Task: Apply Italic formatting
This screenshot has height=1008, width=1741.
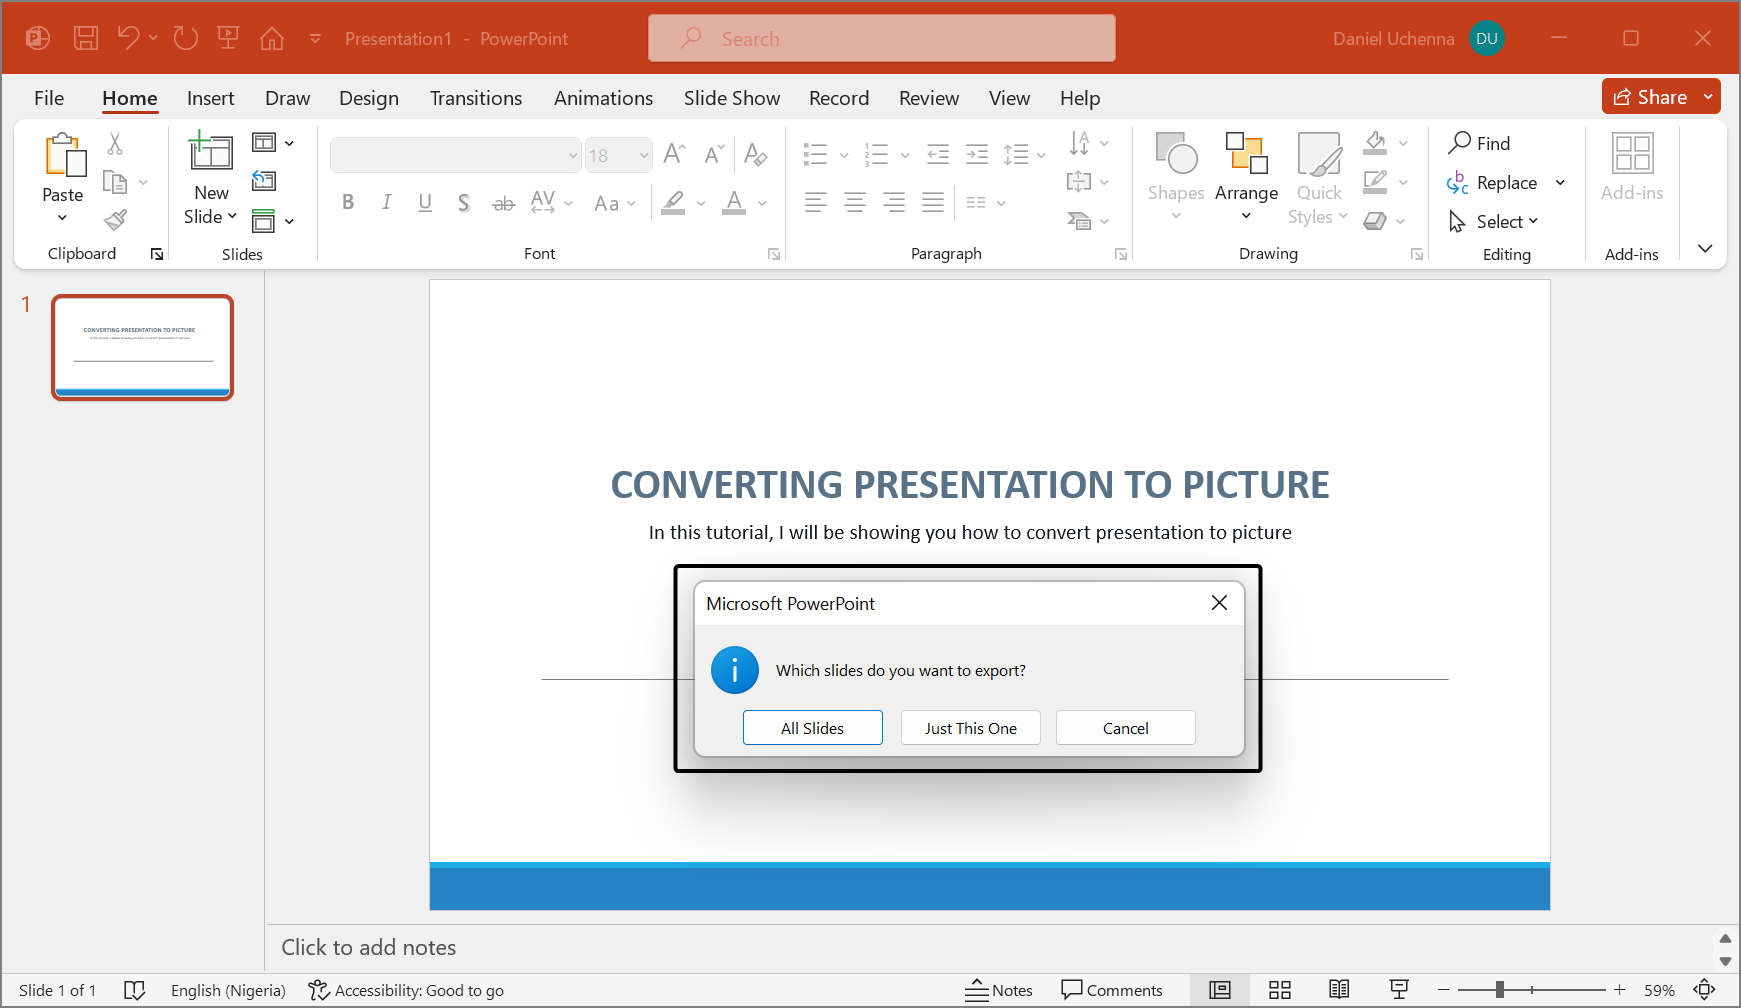Action: tap(386, 202)
